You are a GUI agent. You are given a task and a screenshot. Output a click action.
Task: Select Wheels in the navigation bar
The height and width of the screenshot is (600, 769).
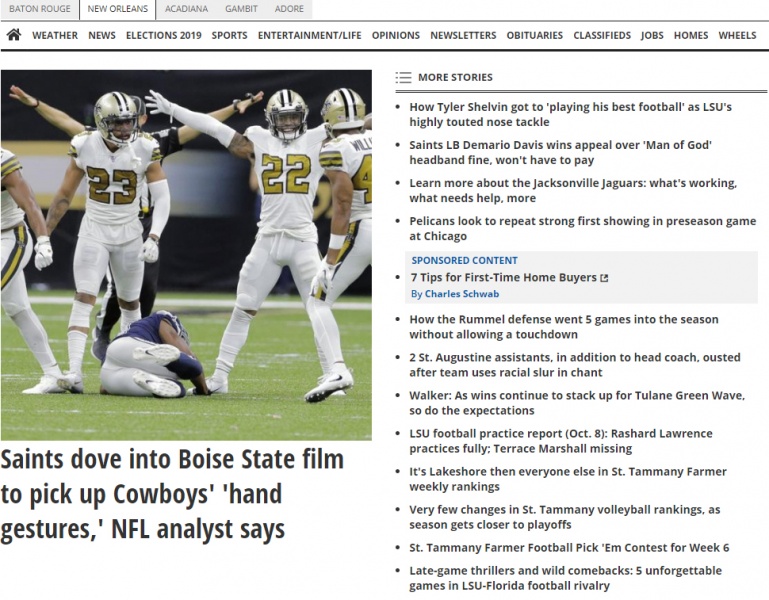pos(737,35)
